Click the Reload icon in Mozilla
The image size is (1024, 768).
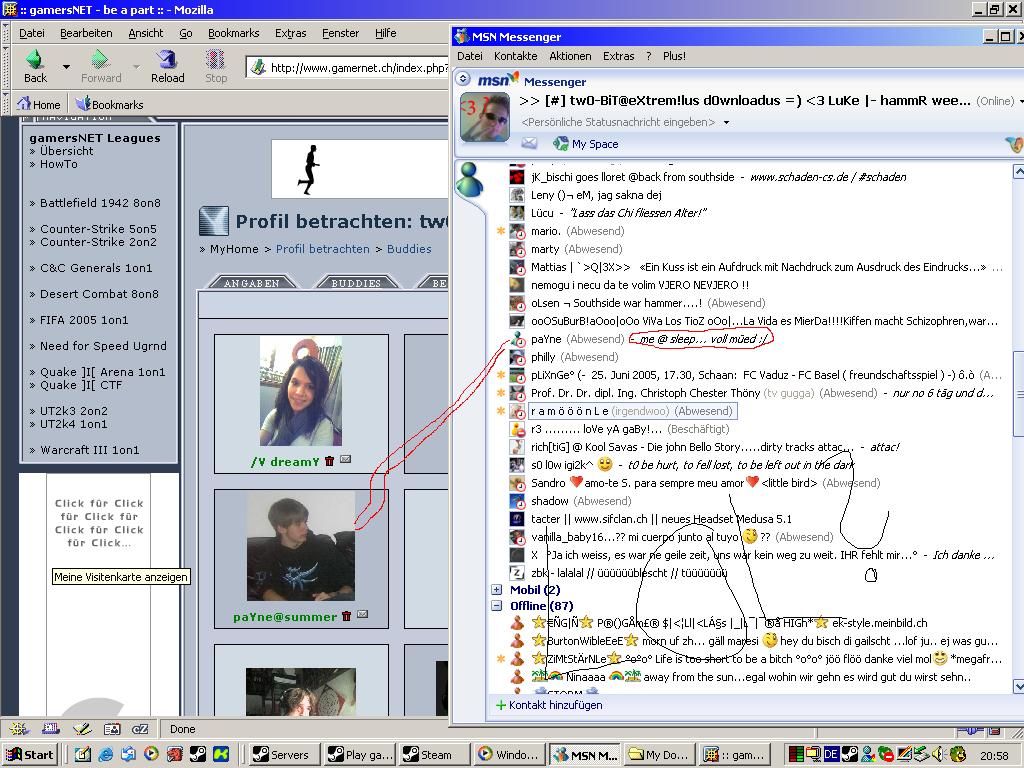168,59
